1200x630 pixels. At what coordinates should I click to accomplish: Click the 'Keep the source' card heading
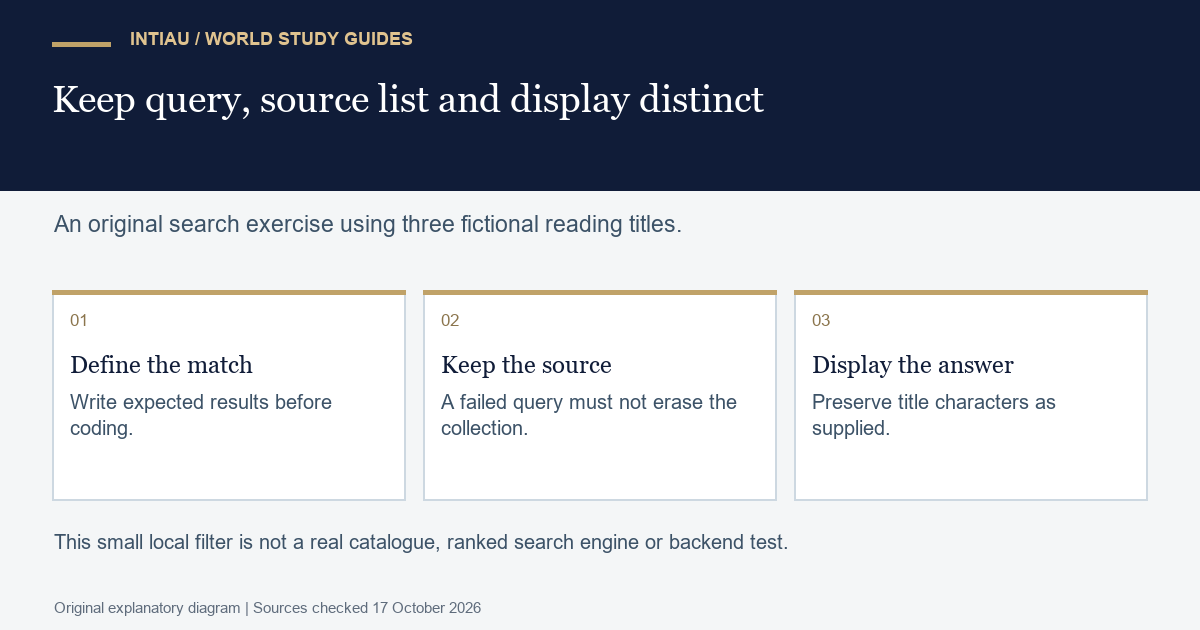click(x=526, y=365)
